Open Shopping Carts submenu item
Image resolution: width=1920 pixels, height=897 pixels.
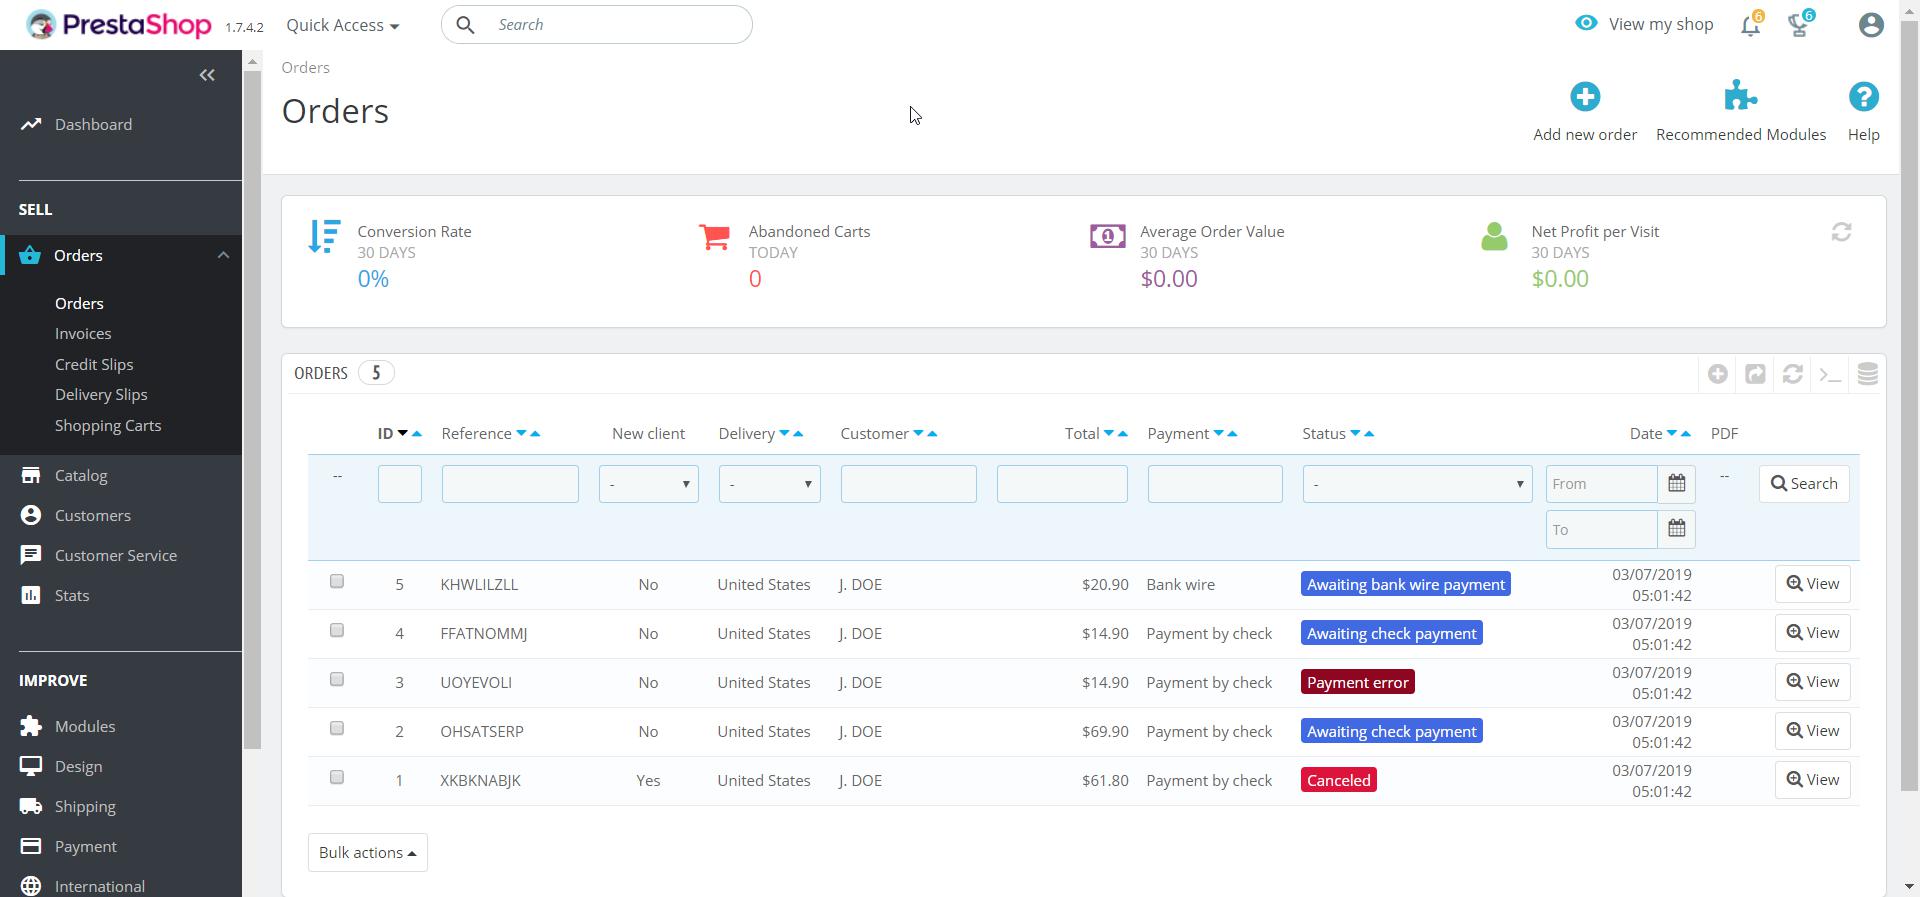tap(108, 426)
